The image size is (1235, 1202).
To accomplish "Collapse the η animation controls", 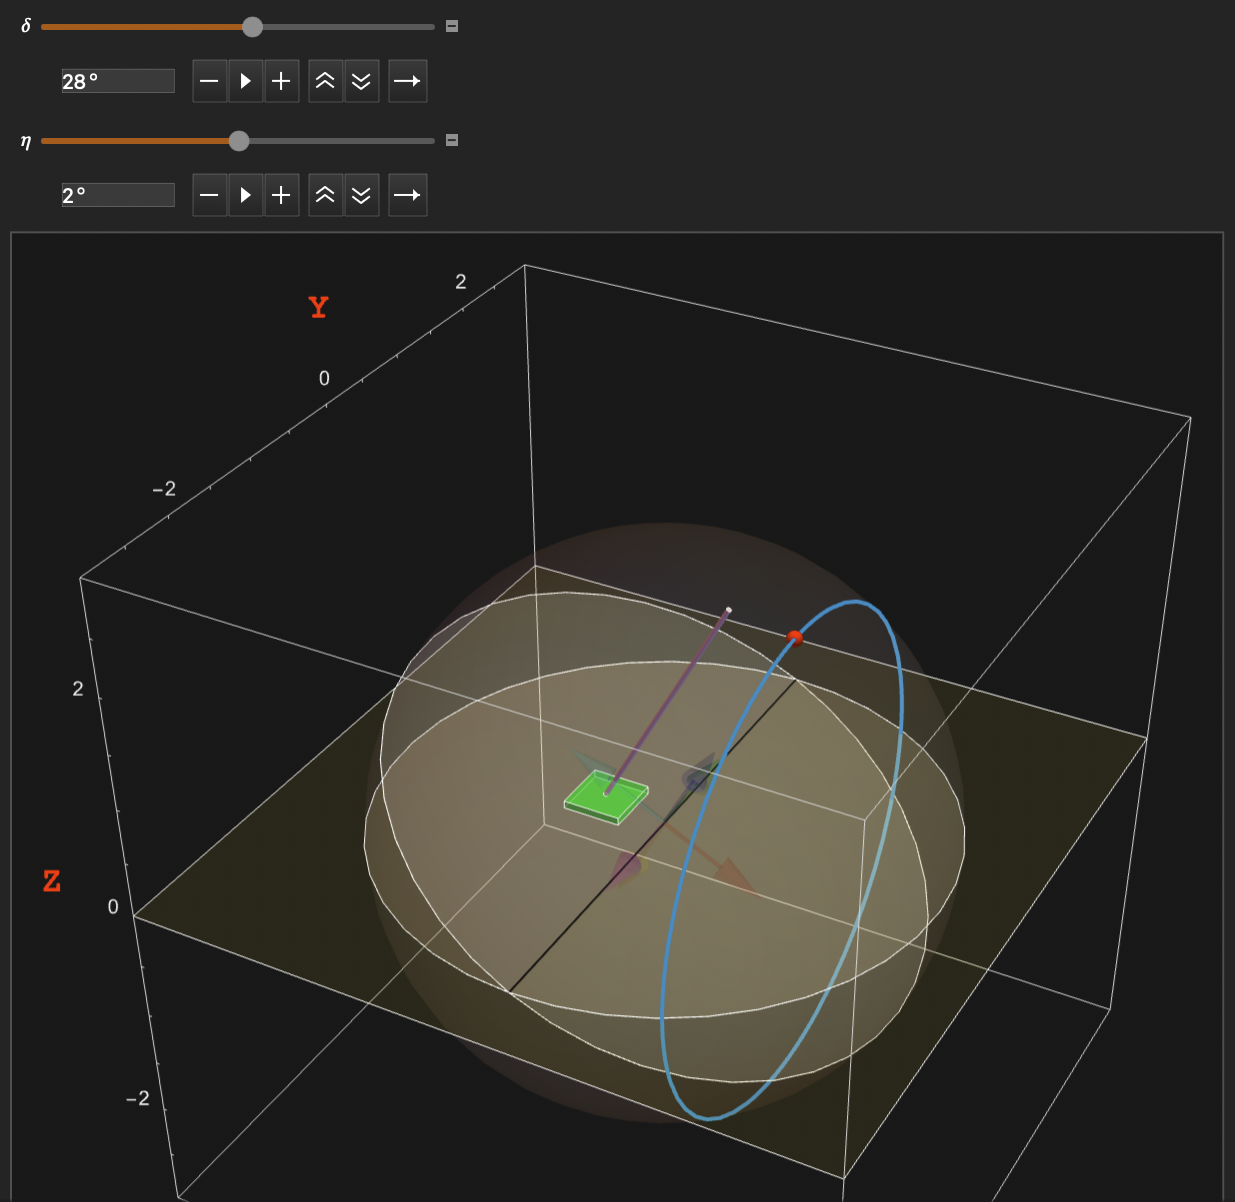I will pyautogui.click(x=452, y=140).
